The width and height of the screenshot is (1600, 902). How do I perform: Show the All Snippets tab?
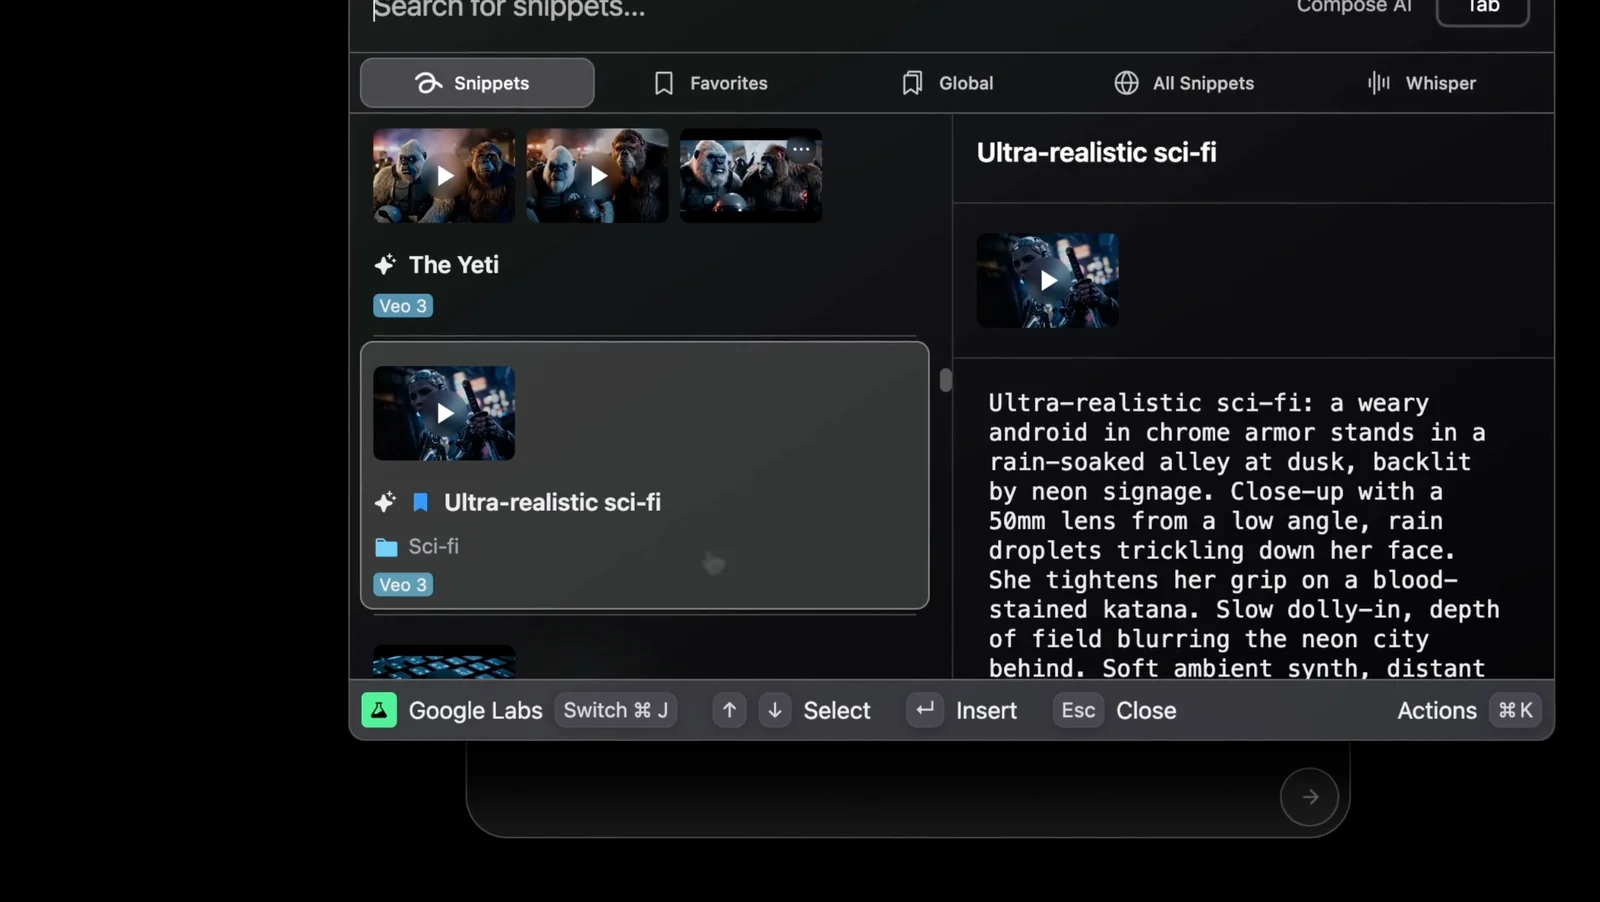click(x=1184, y=83)
